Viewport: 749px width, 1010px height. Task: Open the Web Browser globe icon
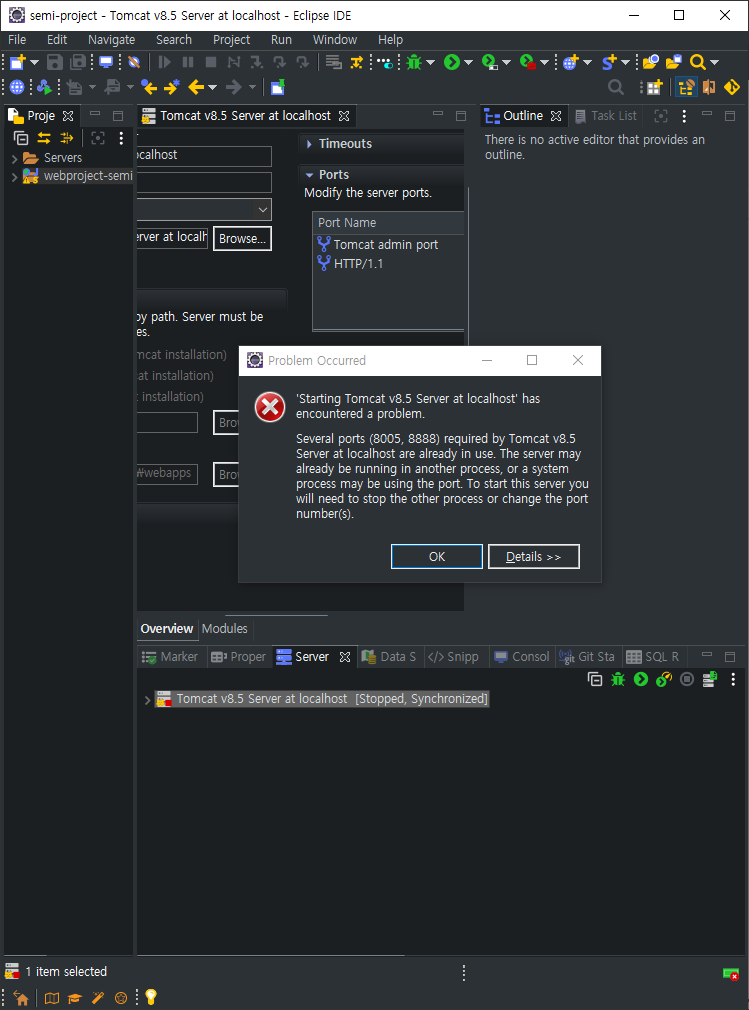point(17,87)
